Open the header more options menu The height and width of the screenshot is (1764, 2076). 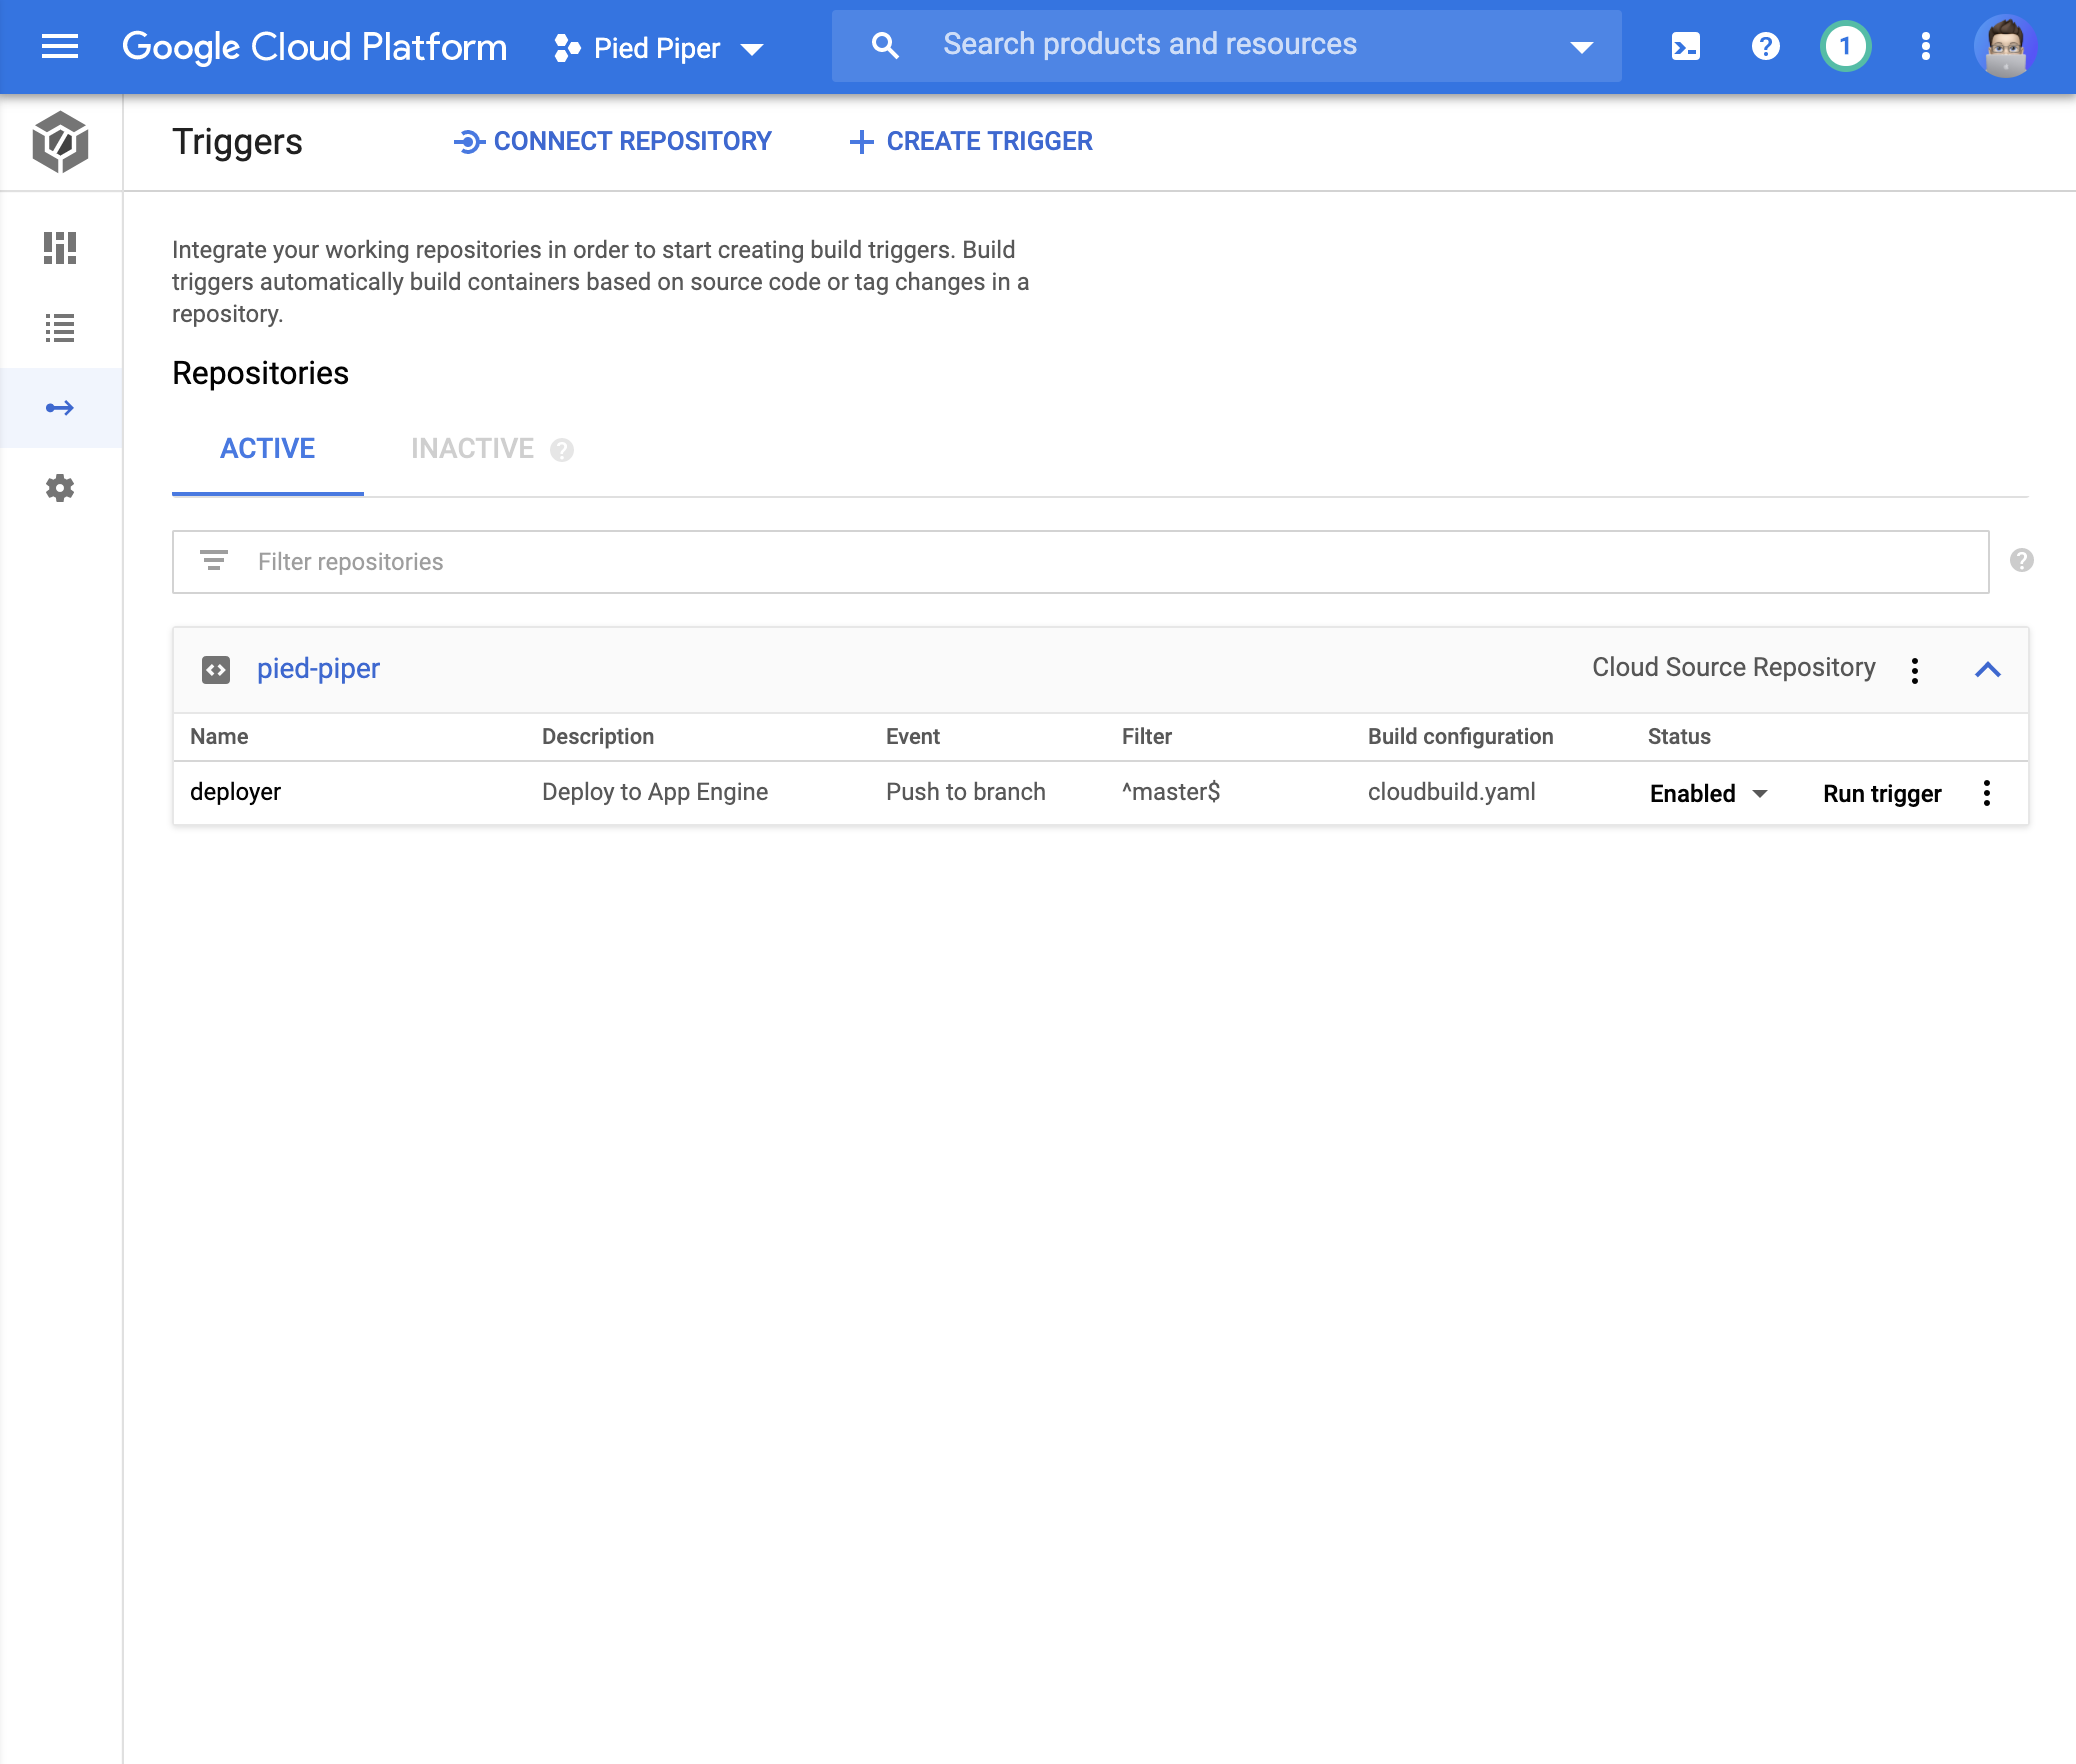(x=1925, y=46)
